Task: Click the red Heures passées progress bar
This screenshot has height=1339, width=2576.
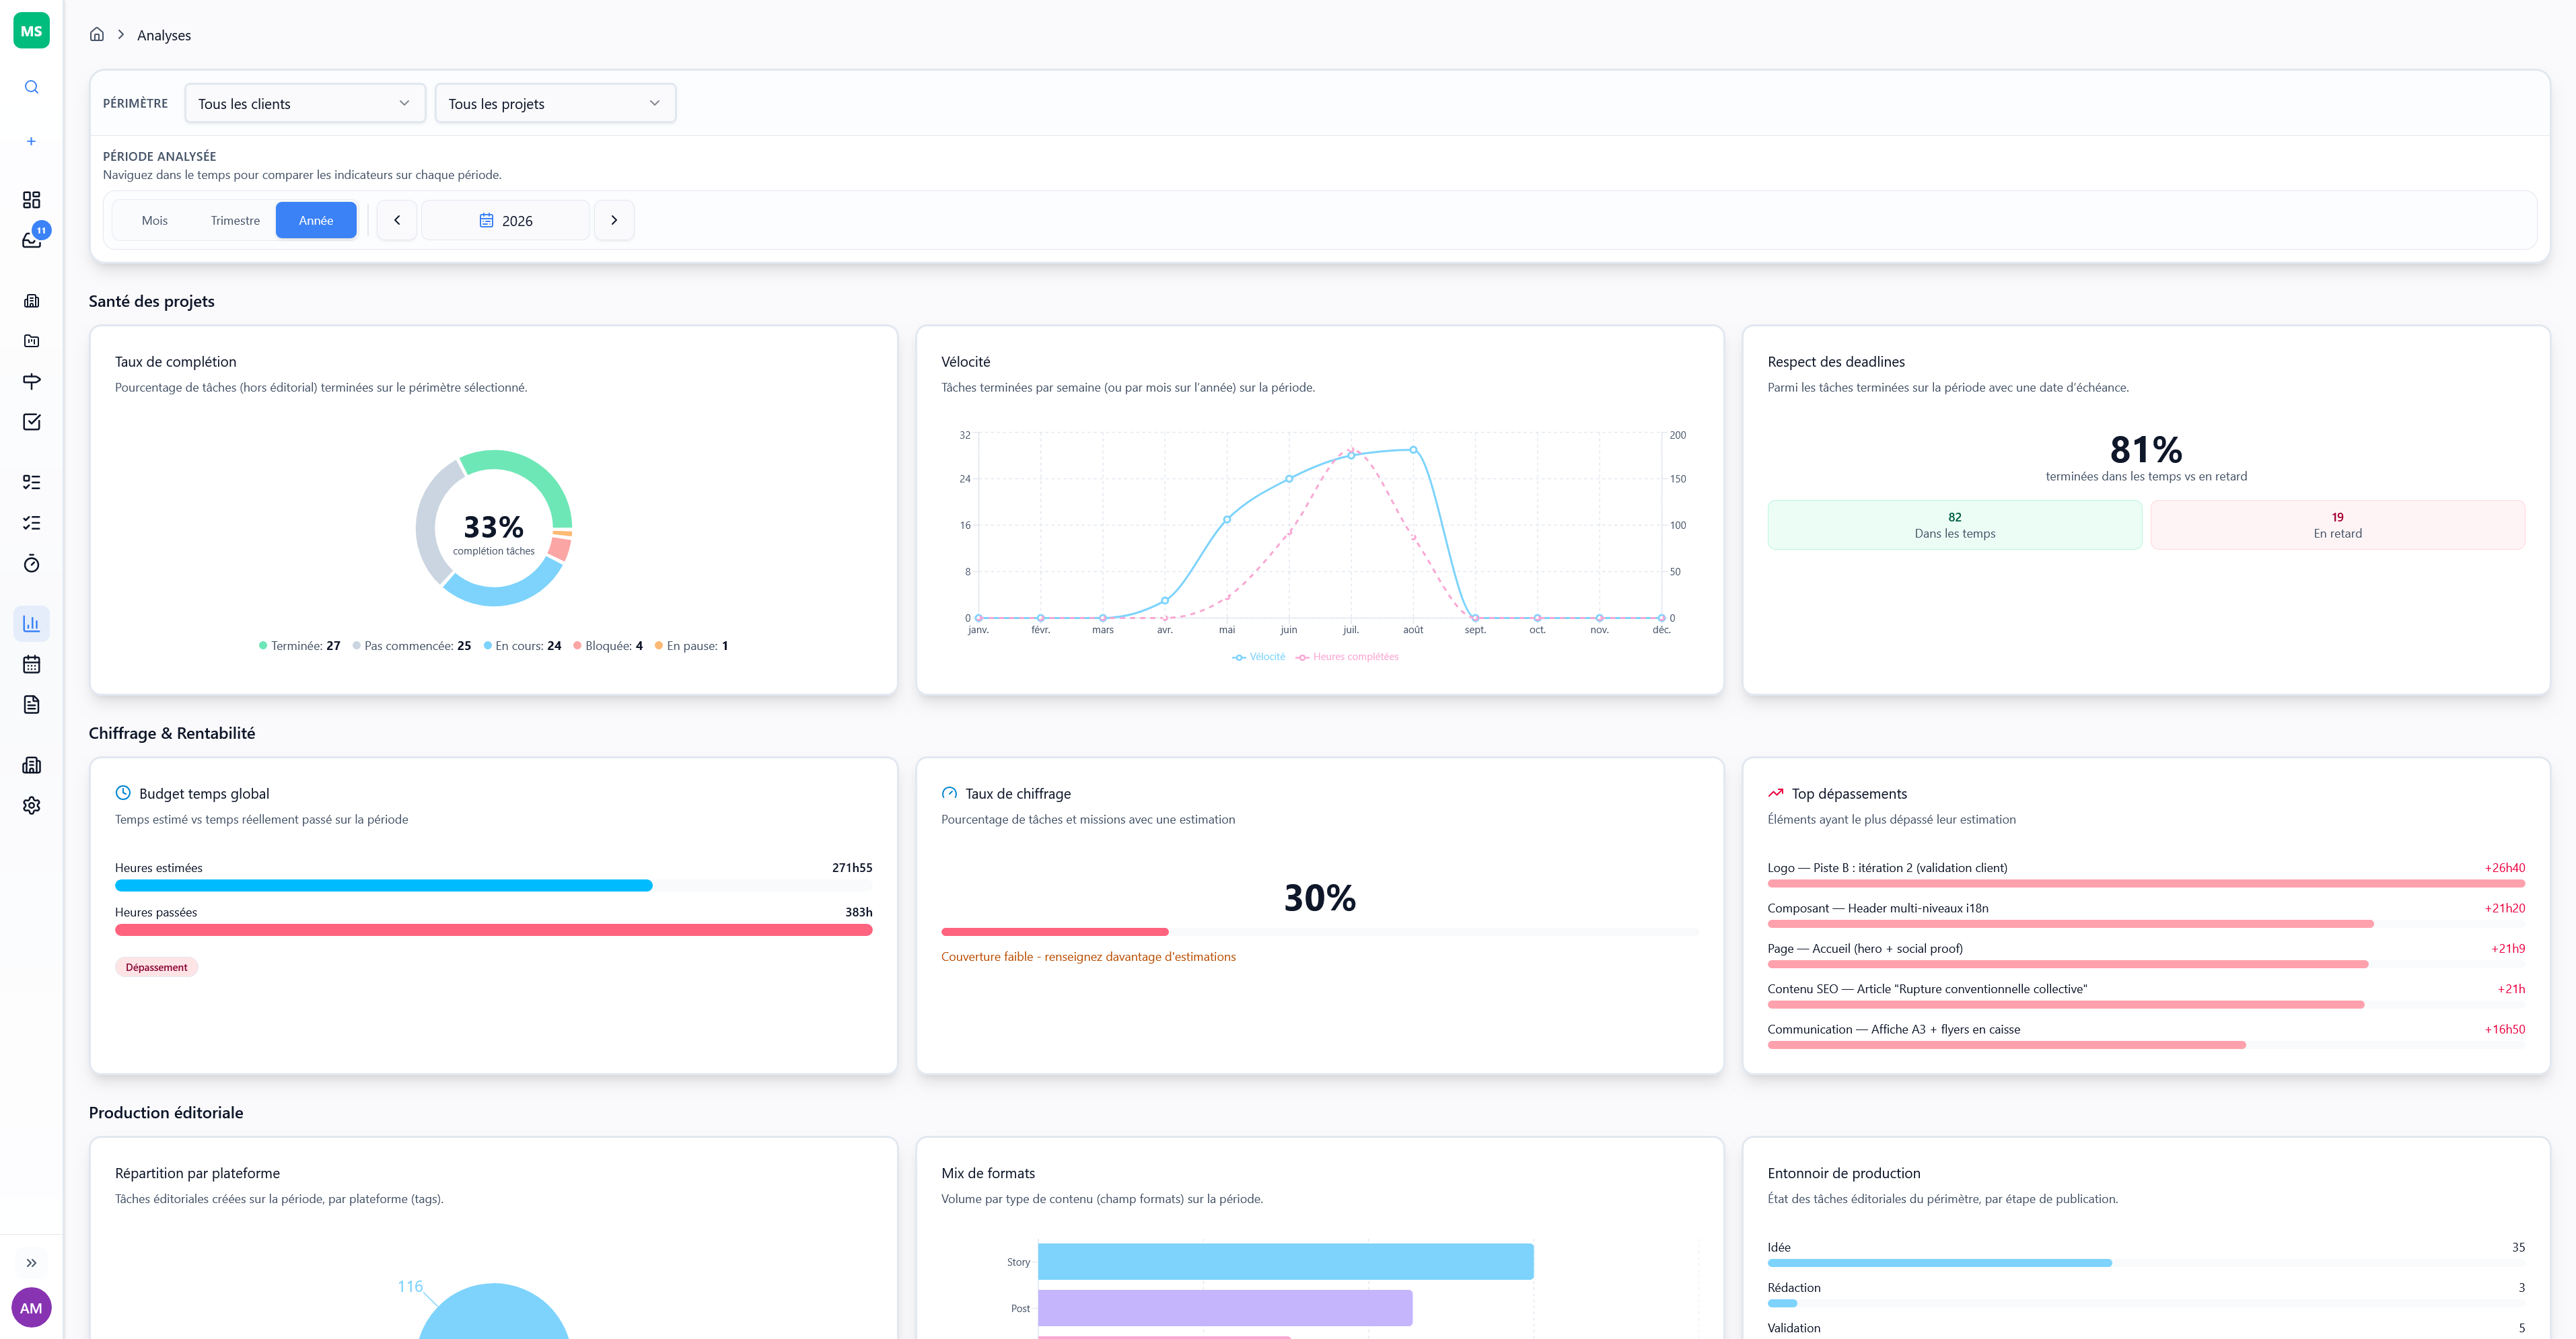Action: point(493,930)
